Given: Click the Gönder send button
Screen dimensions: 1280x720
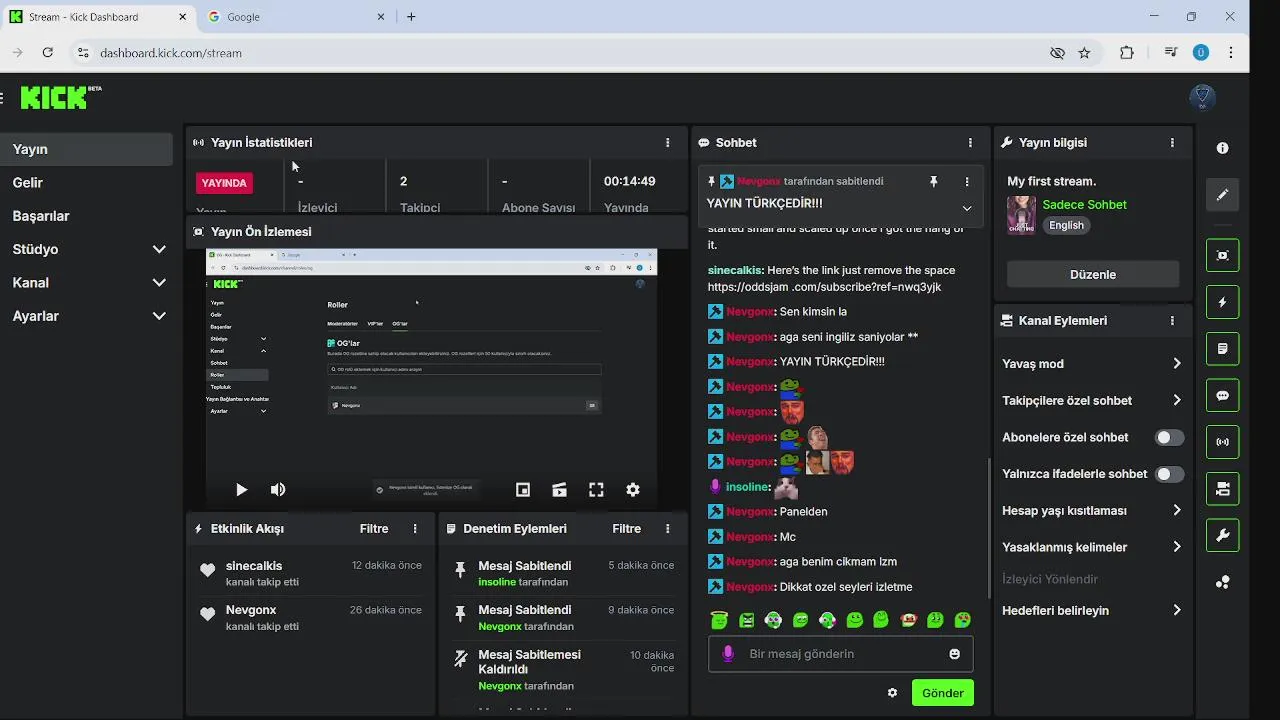Looking at the screenshot, I should [943, 693].
